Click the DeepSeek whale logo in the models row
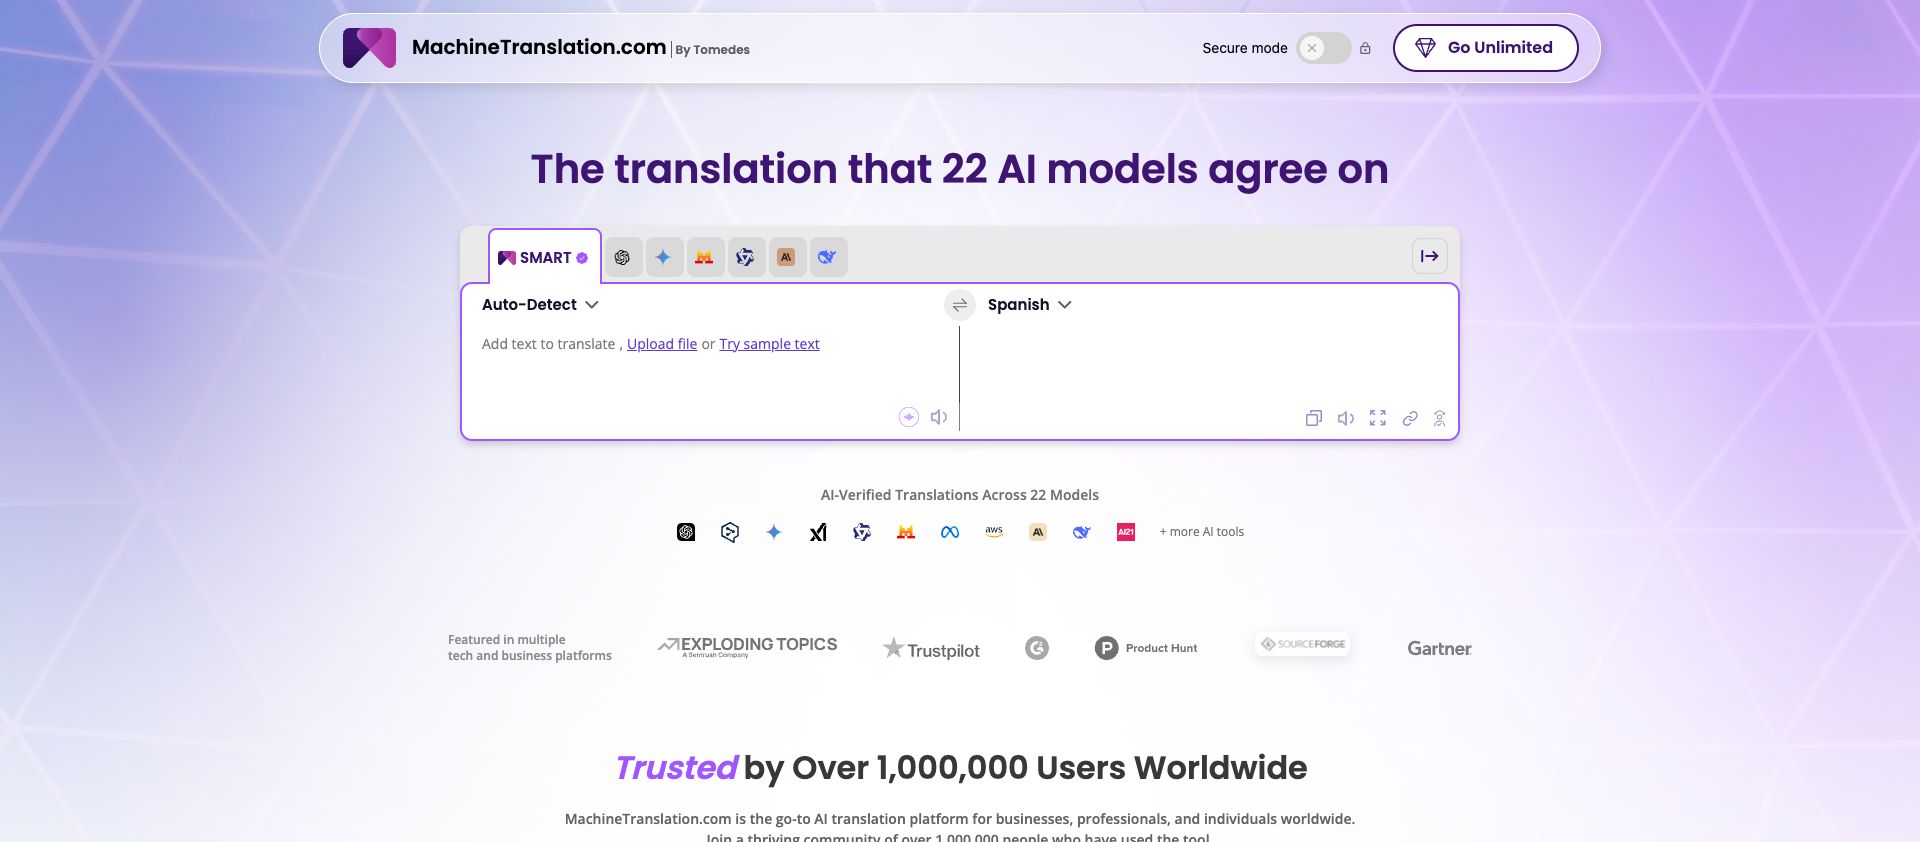 1082,532
